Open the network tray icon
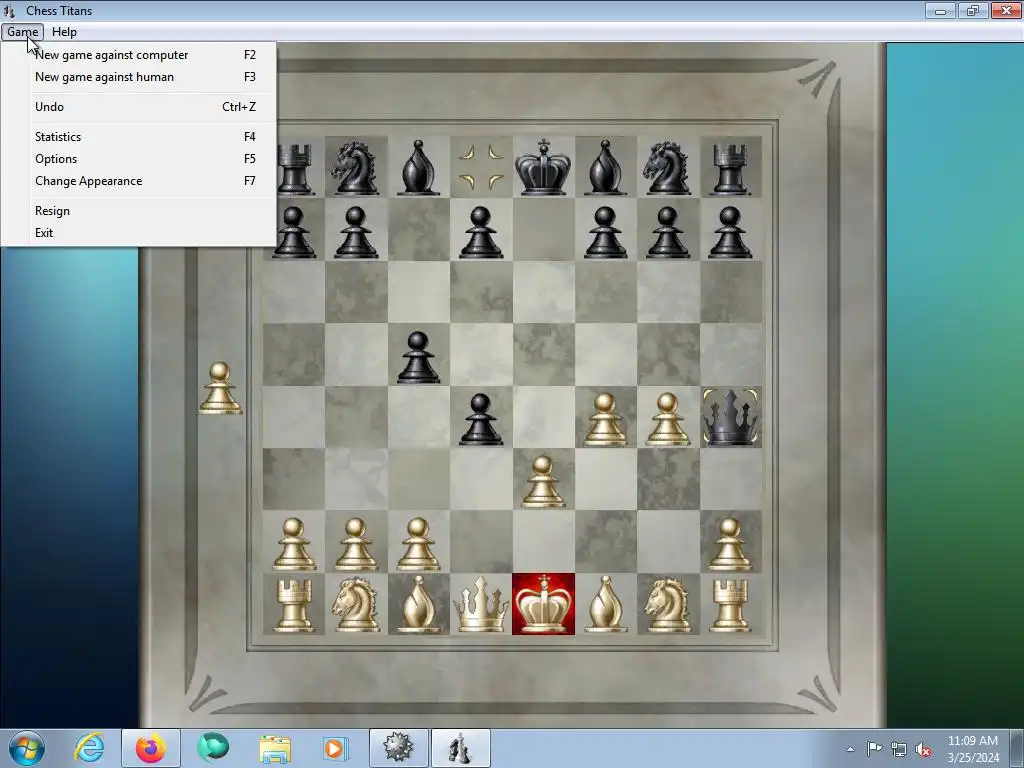 pos(899,749)
